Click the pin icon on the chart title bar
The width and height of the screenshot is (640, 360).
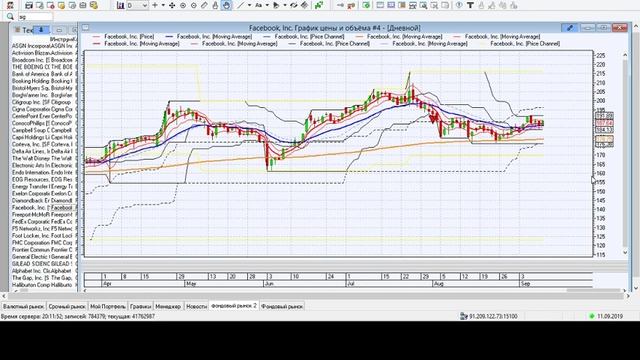[x=569, y=28]
